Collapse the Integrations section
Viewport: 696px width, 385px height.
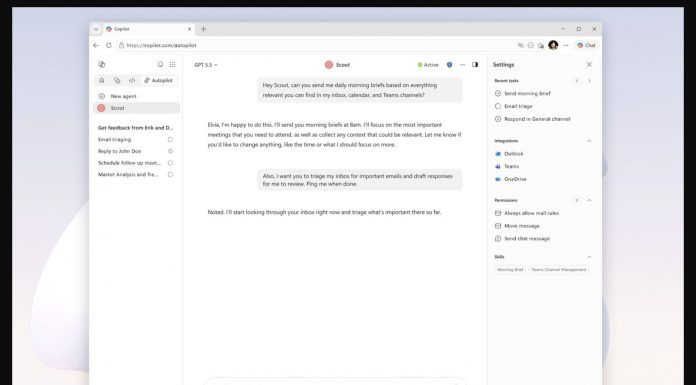pos(589,141)
